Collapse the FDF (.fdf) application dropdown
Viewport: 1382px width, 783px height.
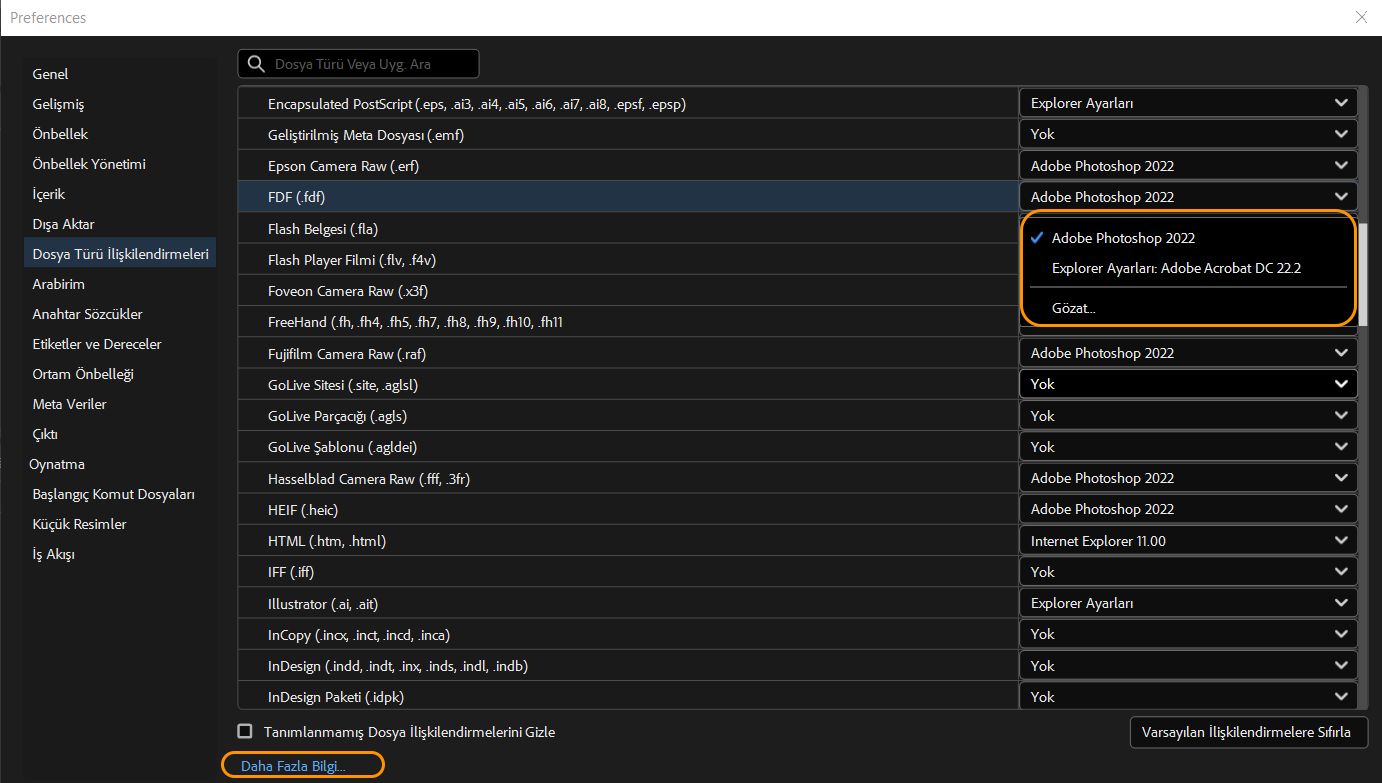[1189, 197]
